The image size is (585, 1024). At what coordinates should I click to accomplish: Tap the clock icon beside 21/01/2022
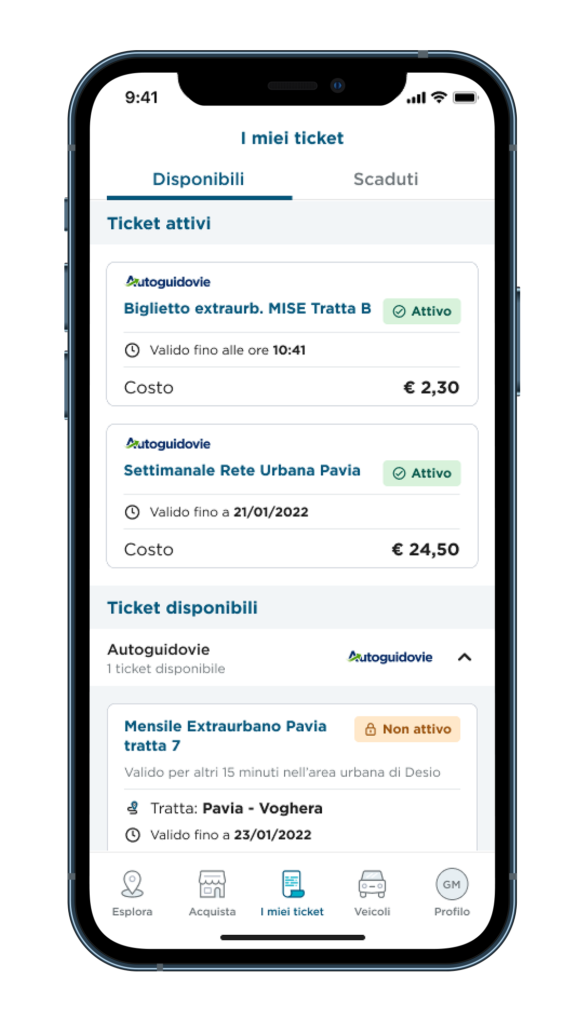(x=132, y=512)
